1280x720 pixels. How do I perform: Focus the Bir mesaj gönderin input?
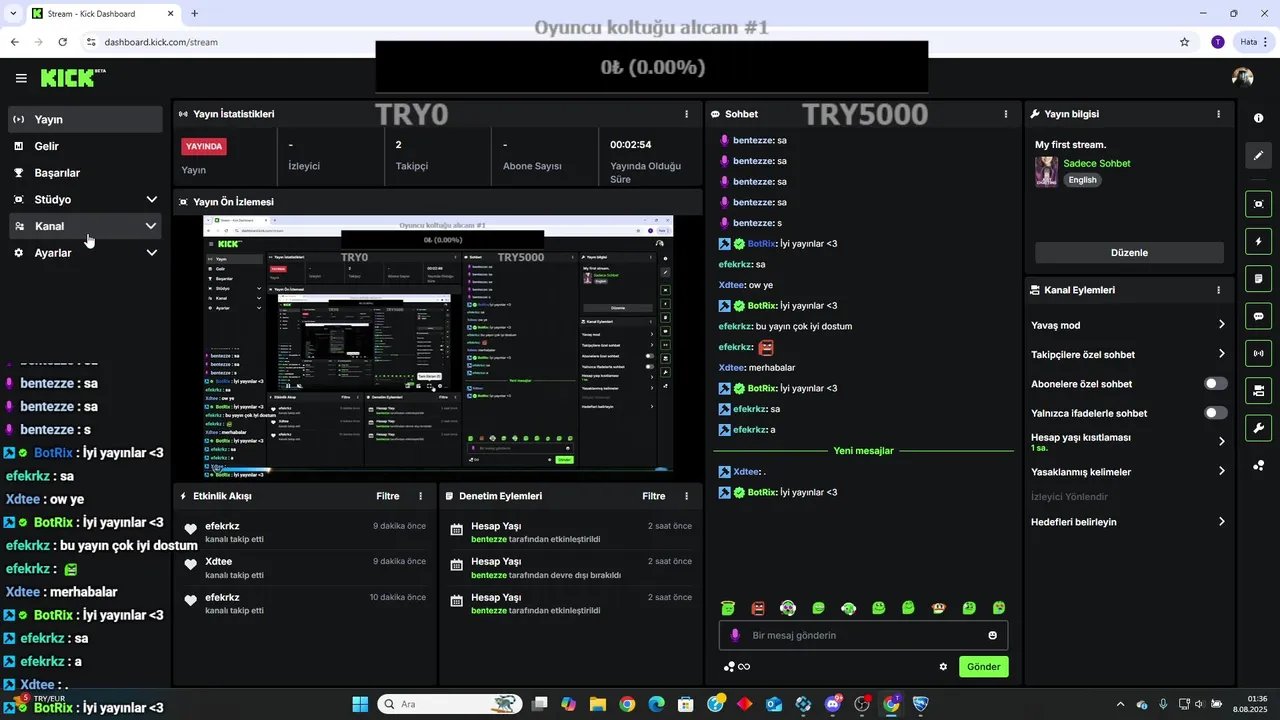click(863, 635)
